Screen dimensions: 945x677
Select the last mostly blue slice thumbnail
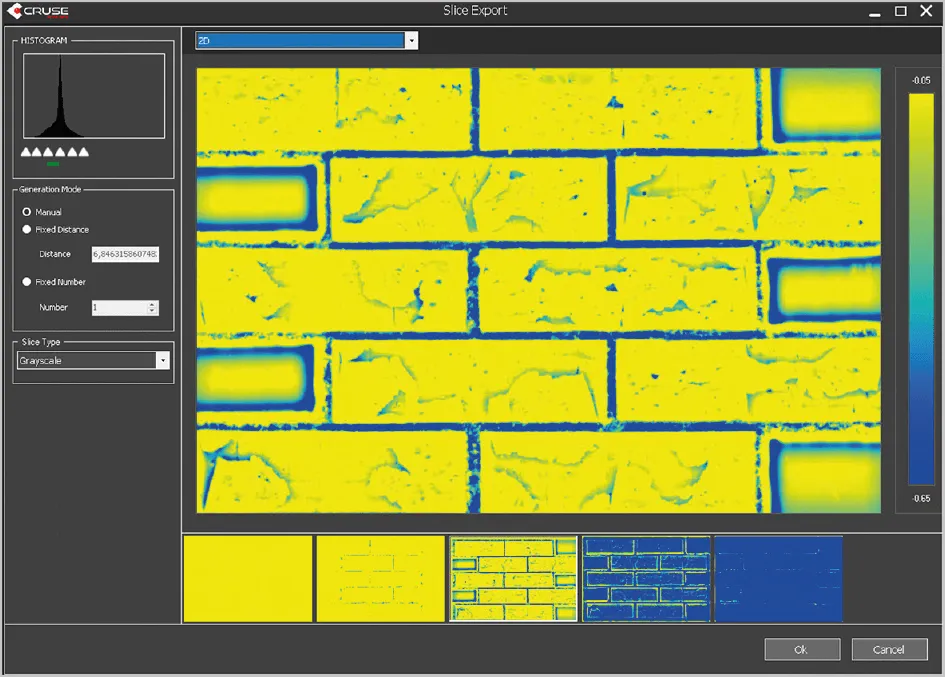tap(779, 578)
